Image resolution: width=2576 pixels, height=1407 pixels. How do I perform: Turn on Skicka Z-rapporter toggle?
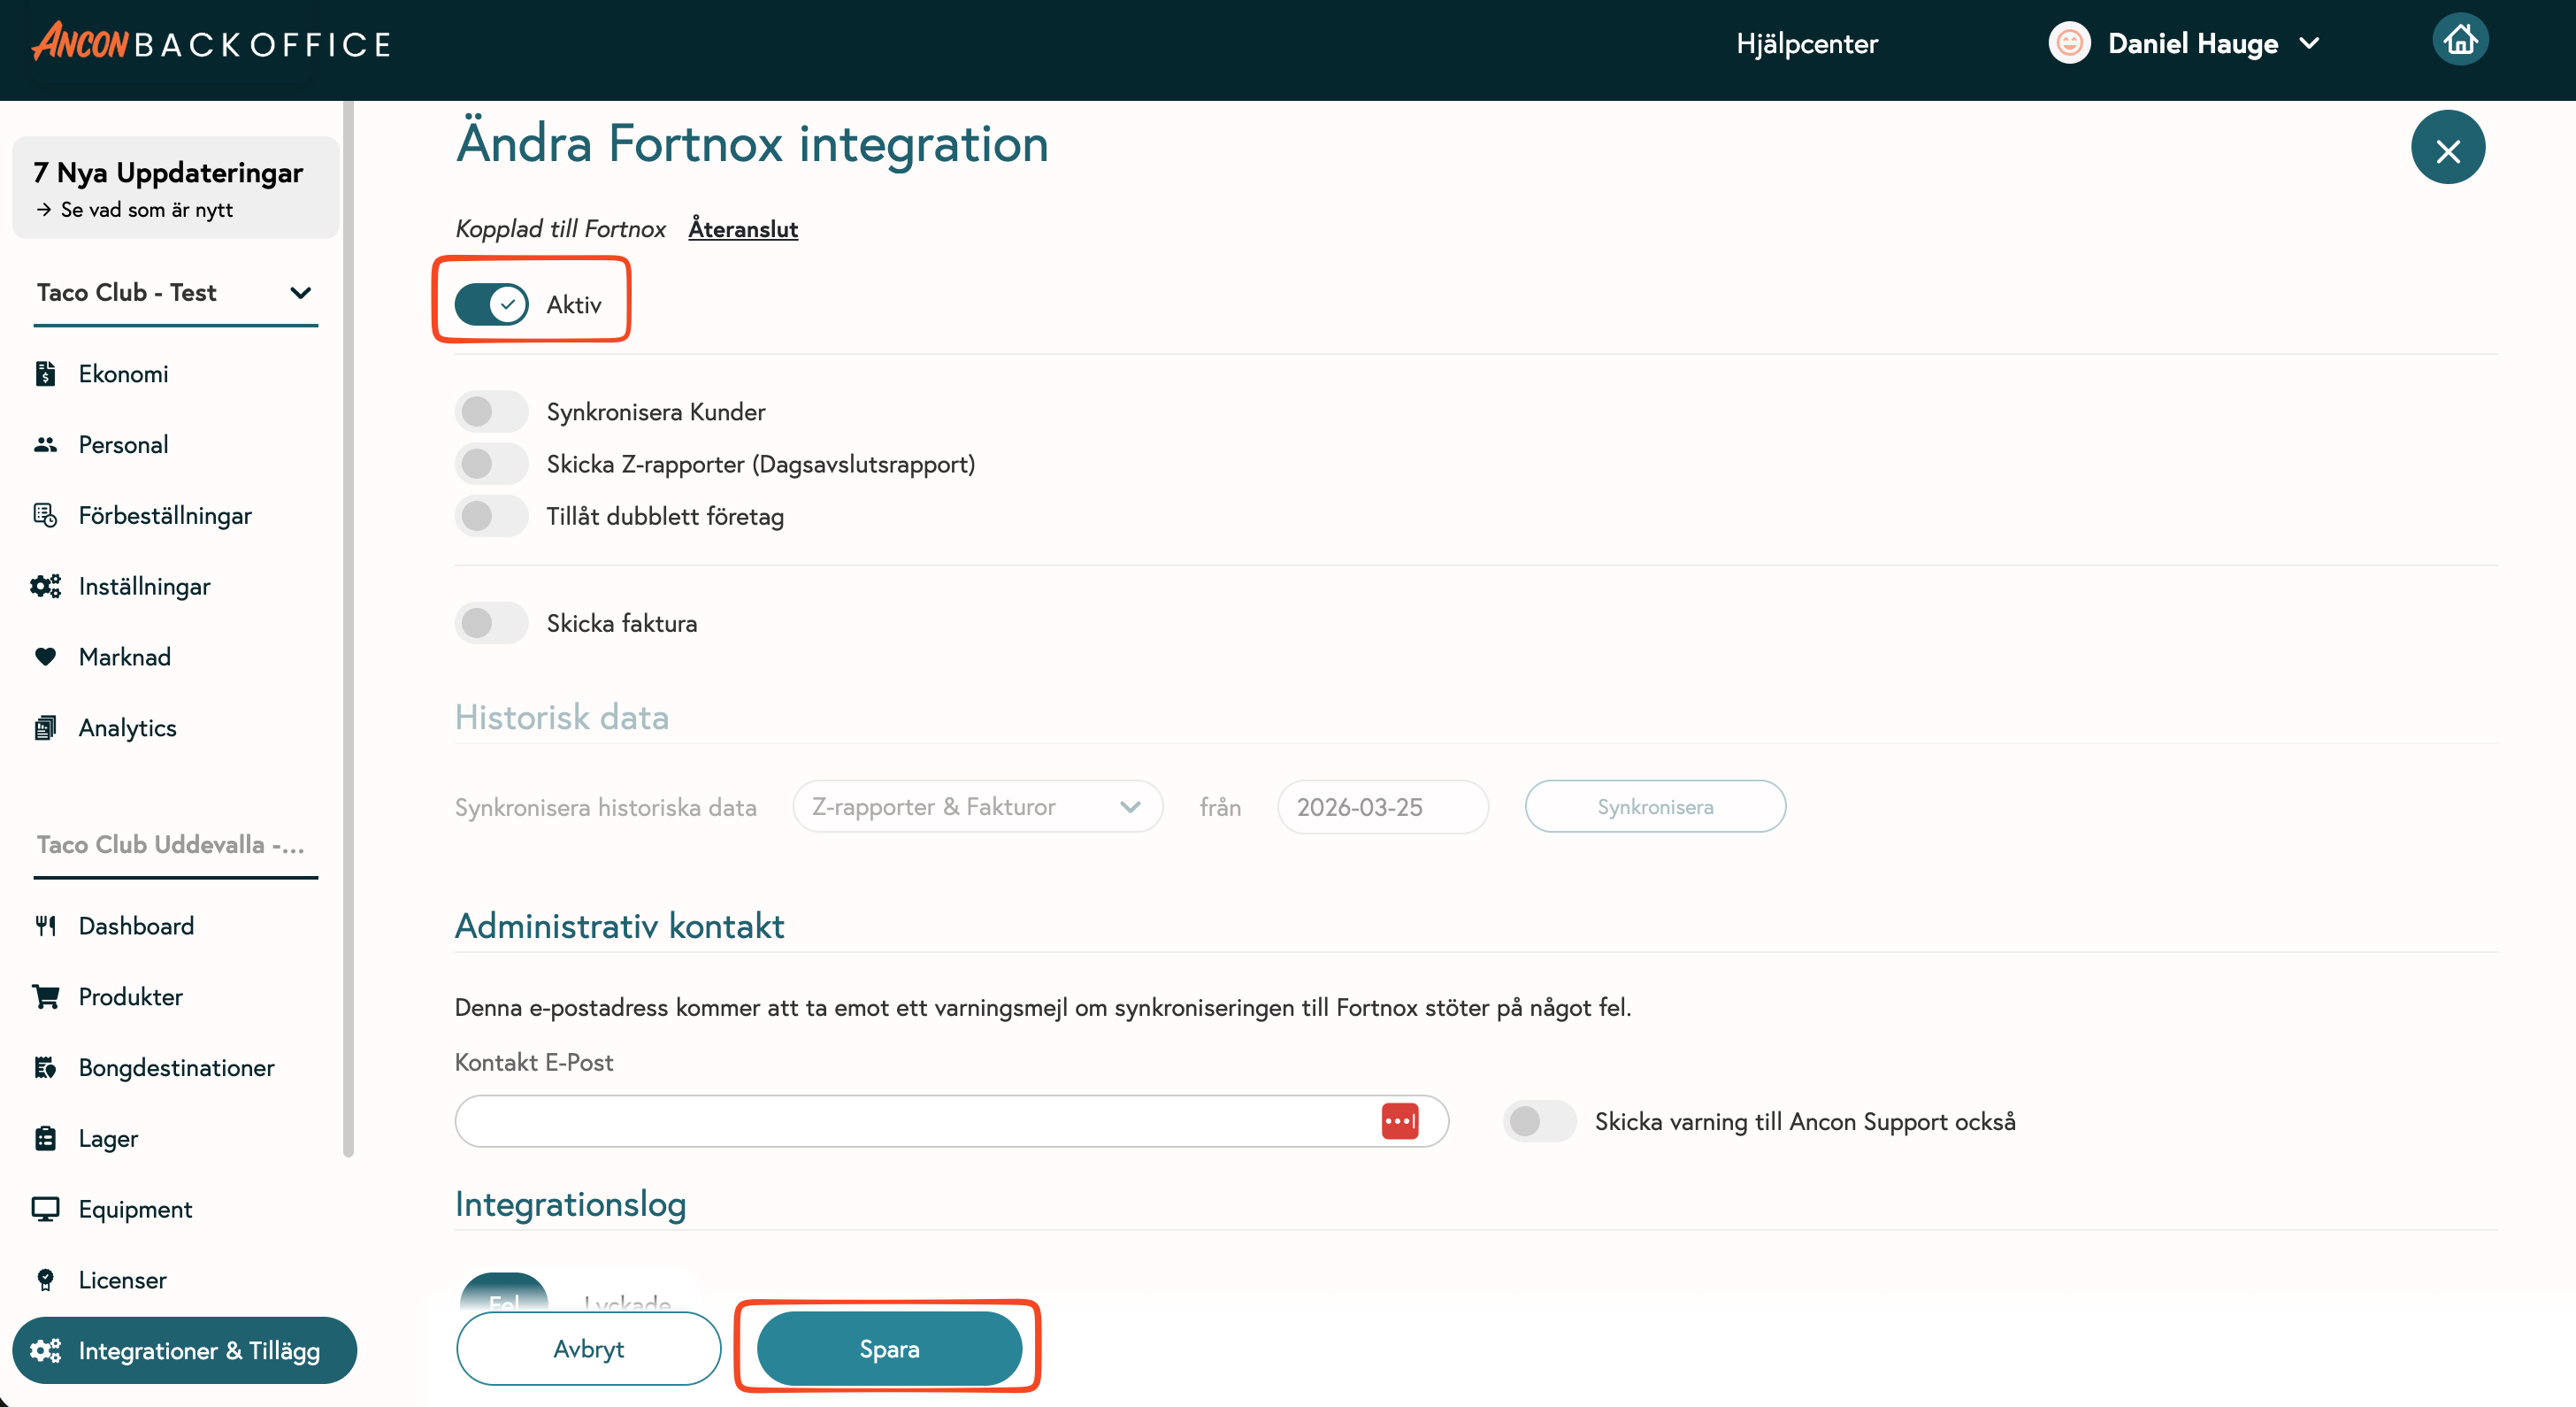click(491, 464)
